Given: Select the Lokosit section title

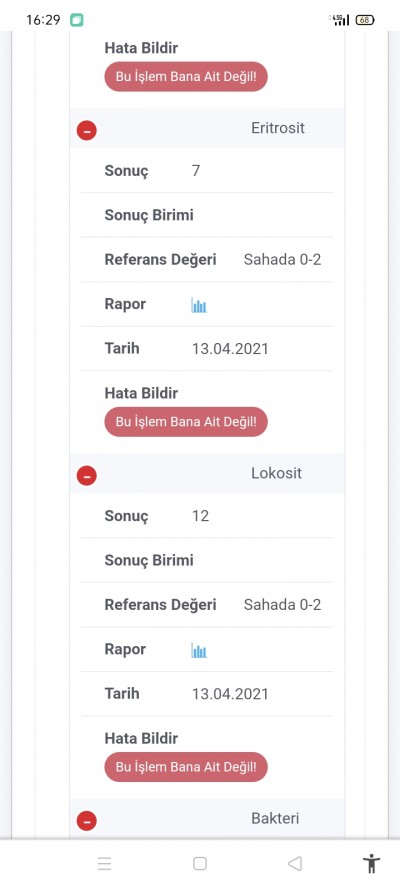Looking at the screenshot, I should click(277, 473).
